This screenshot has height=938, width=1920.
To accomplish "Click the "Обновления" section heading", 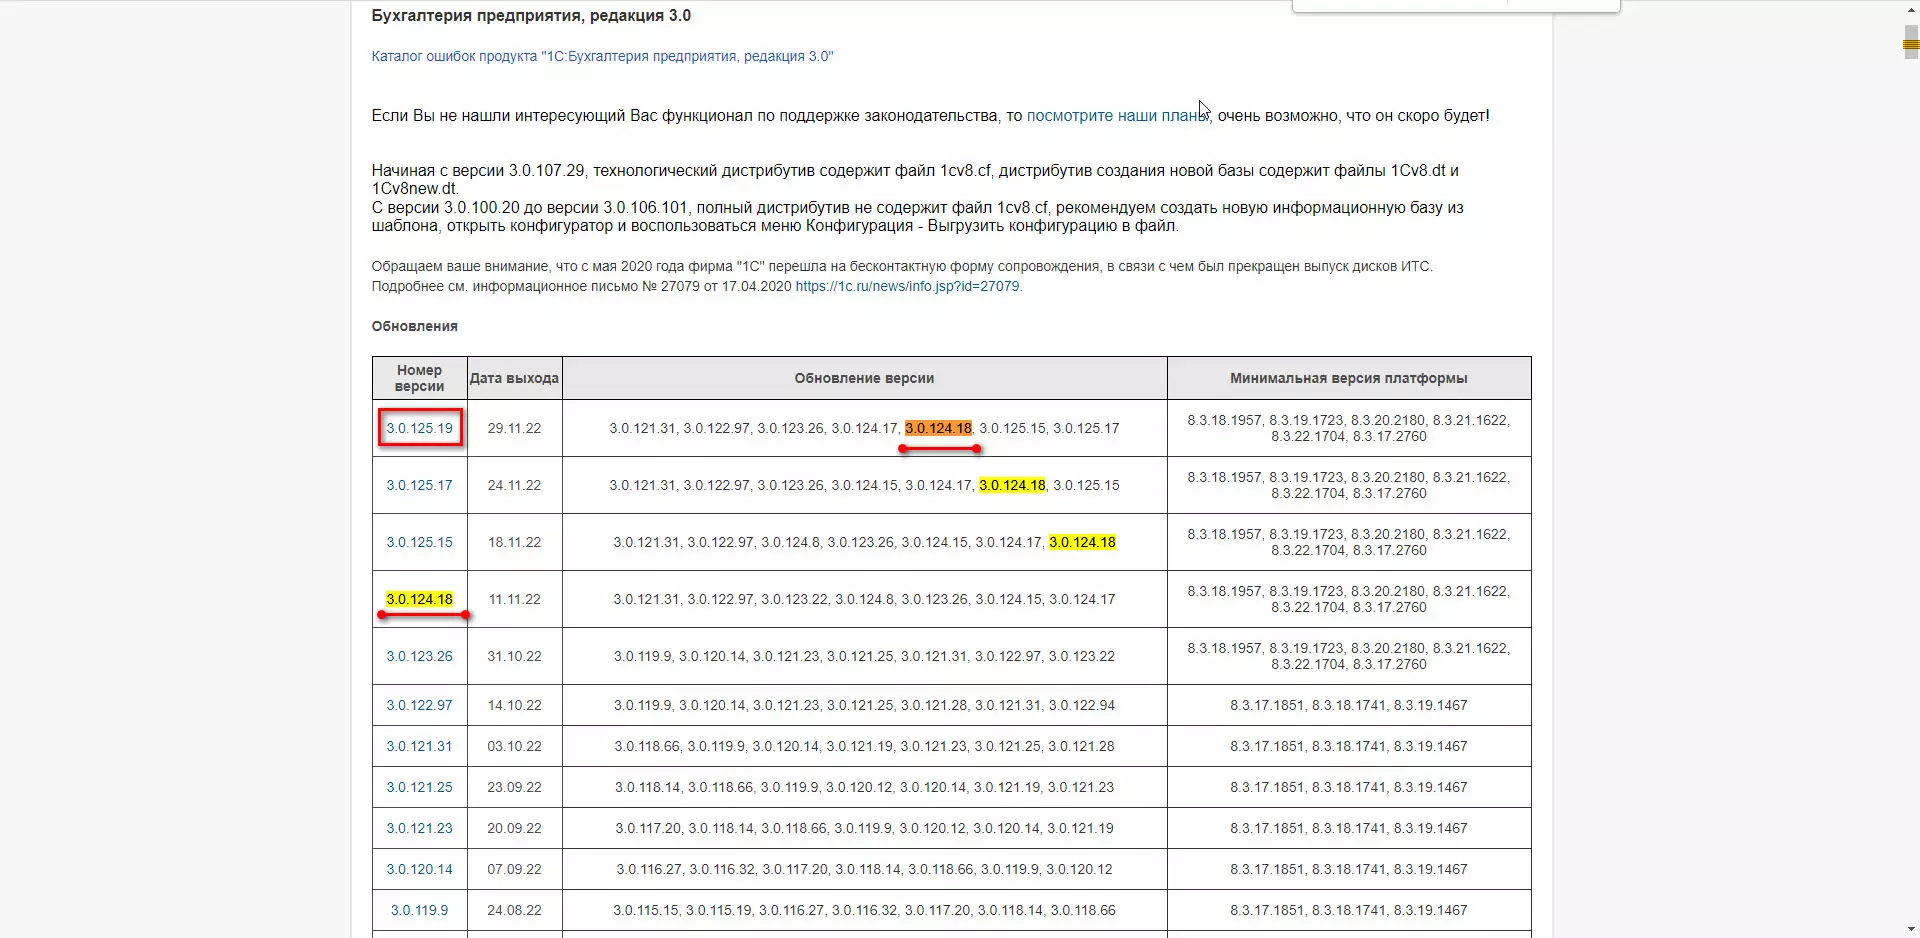I will point(414,326).
